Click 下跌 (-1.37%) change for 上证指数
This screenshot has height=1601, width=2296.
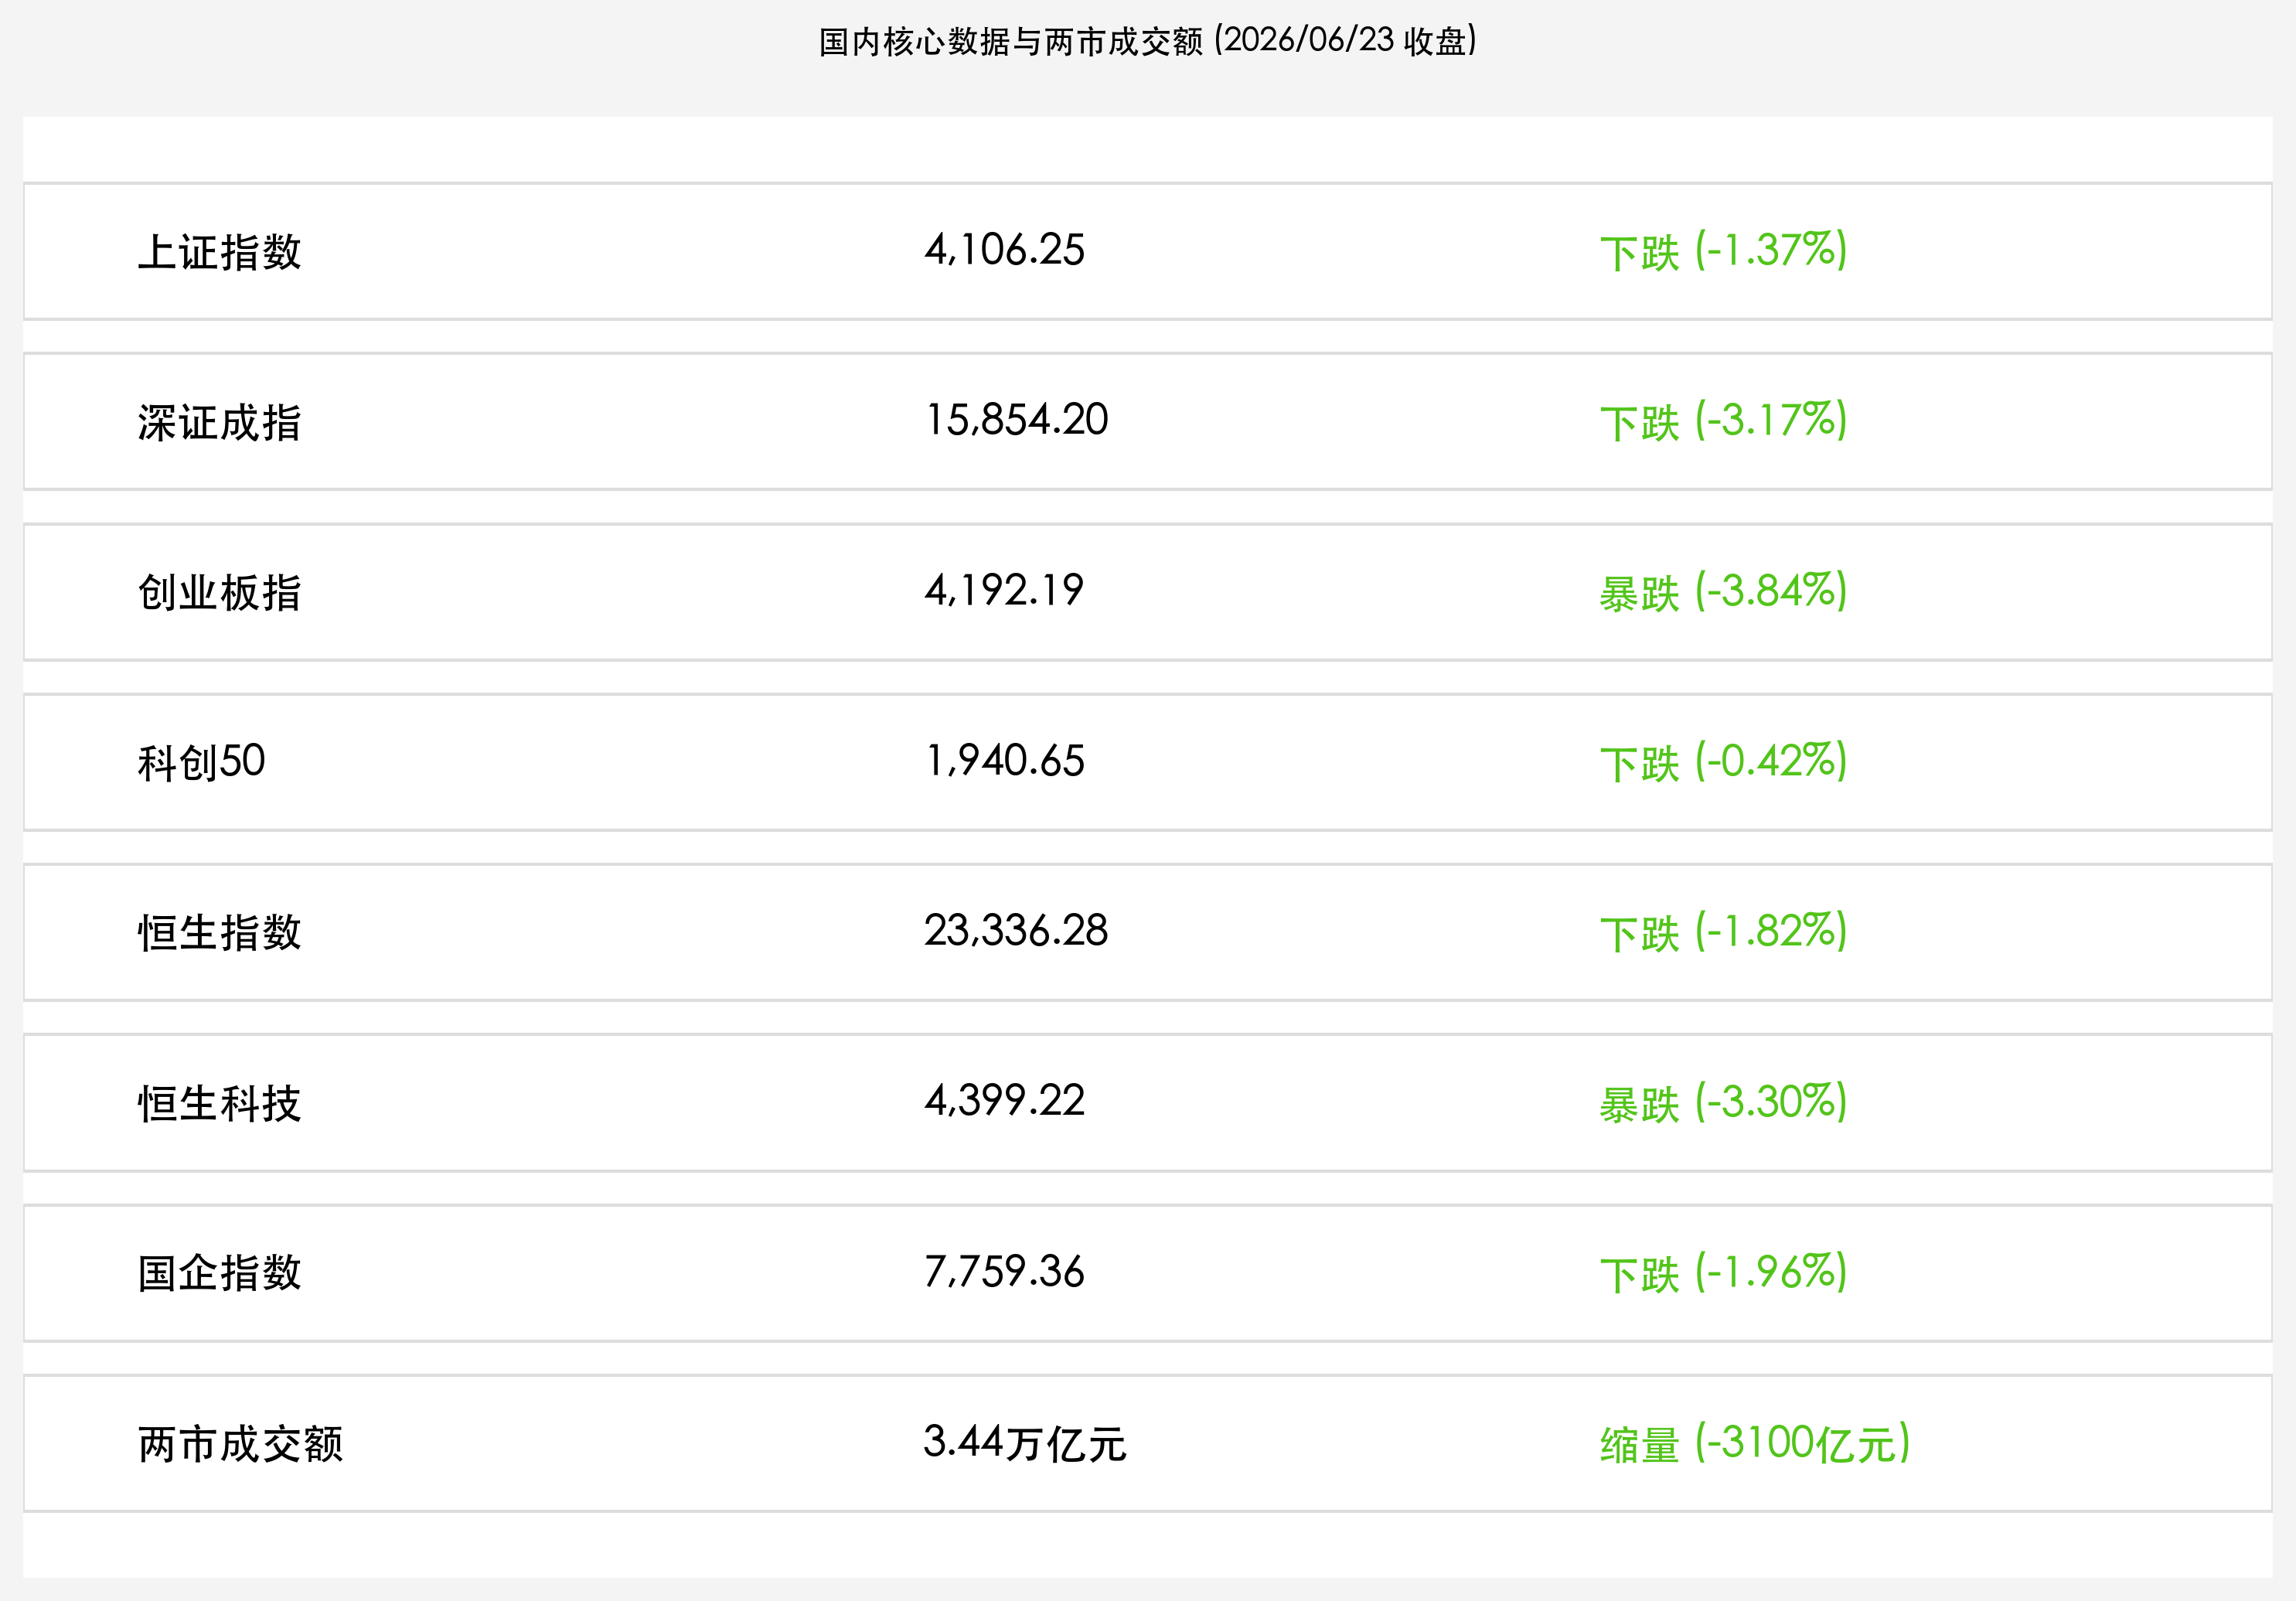1723,251
